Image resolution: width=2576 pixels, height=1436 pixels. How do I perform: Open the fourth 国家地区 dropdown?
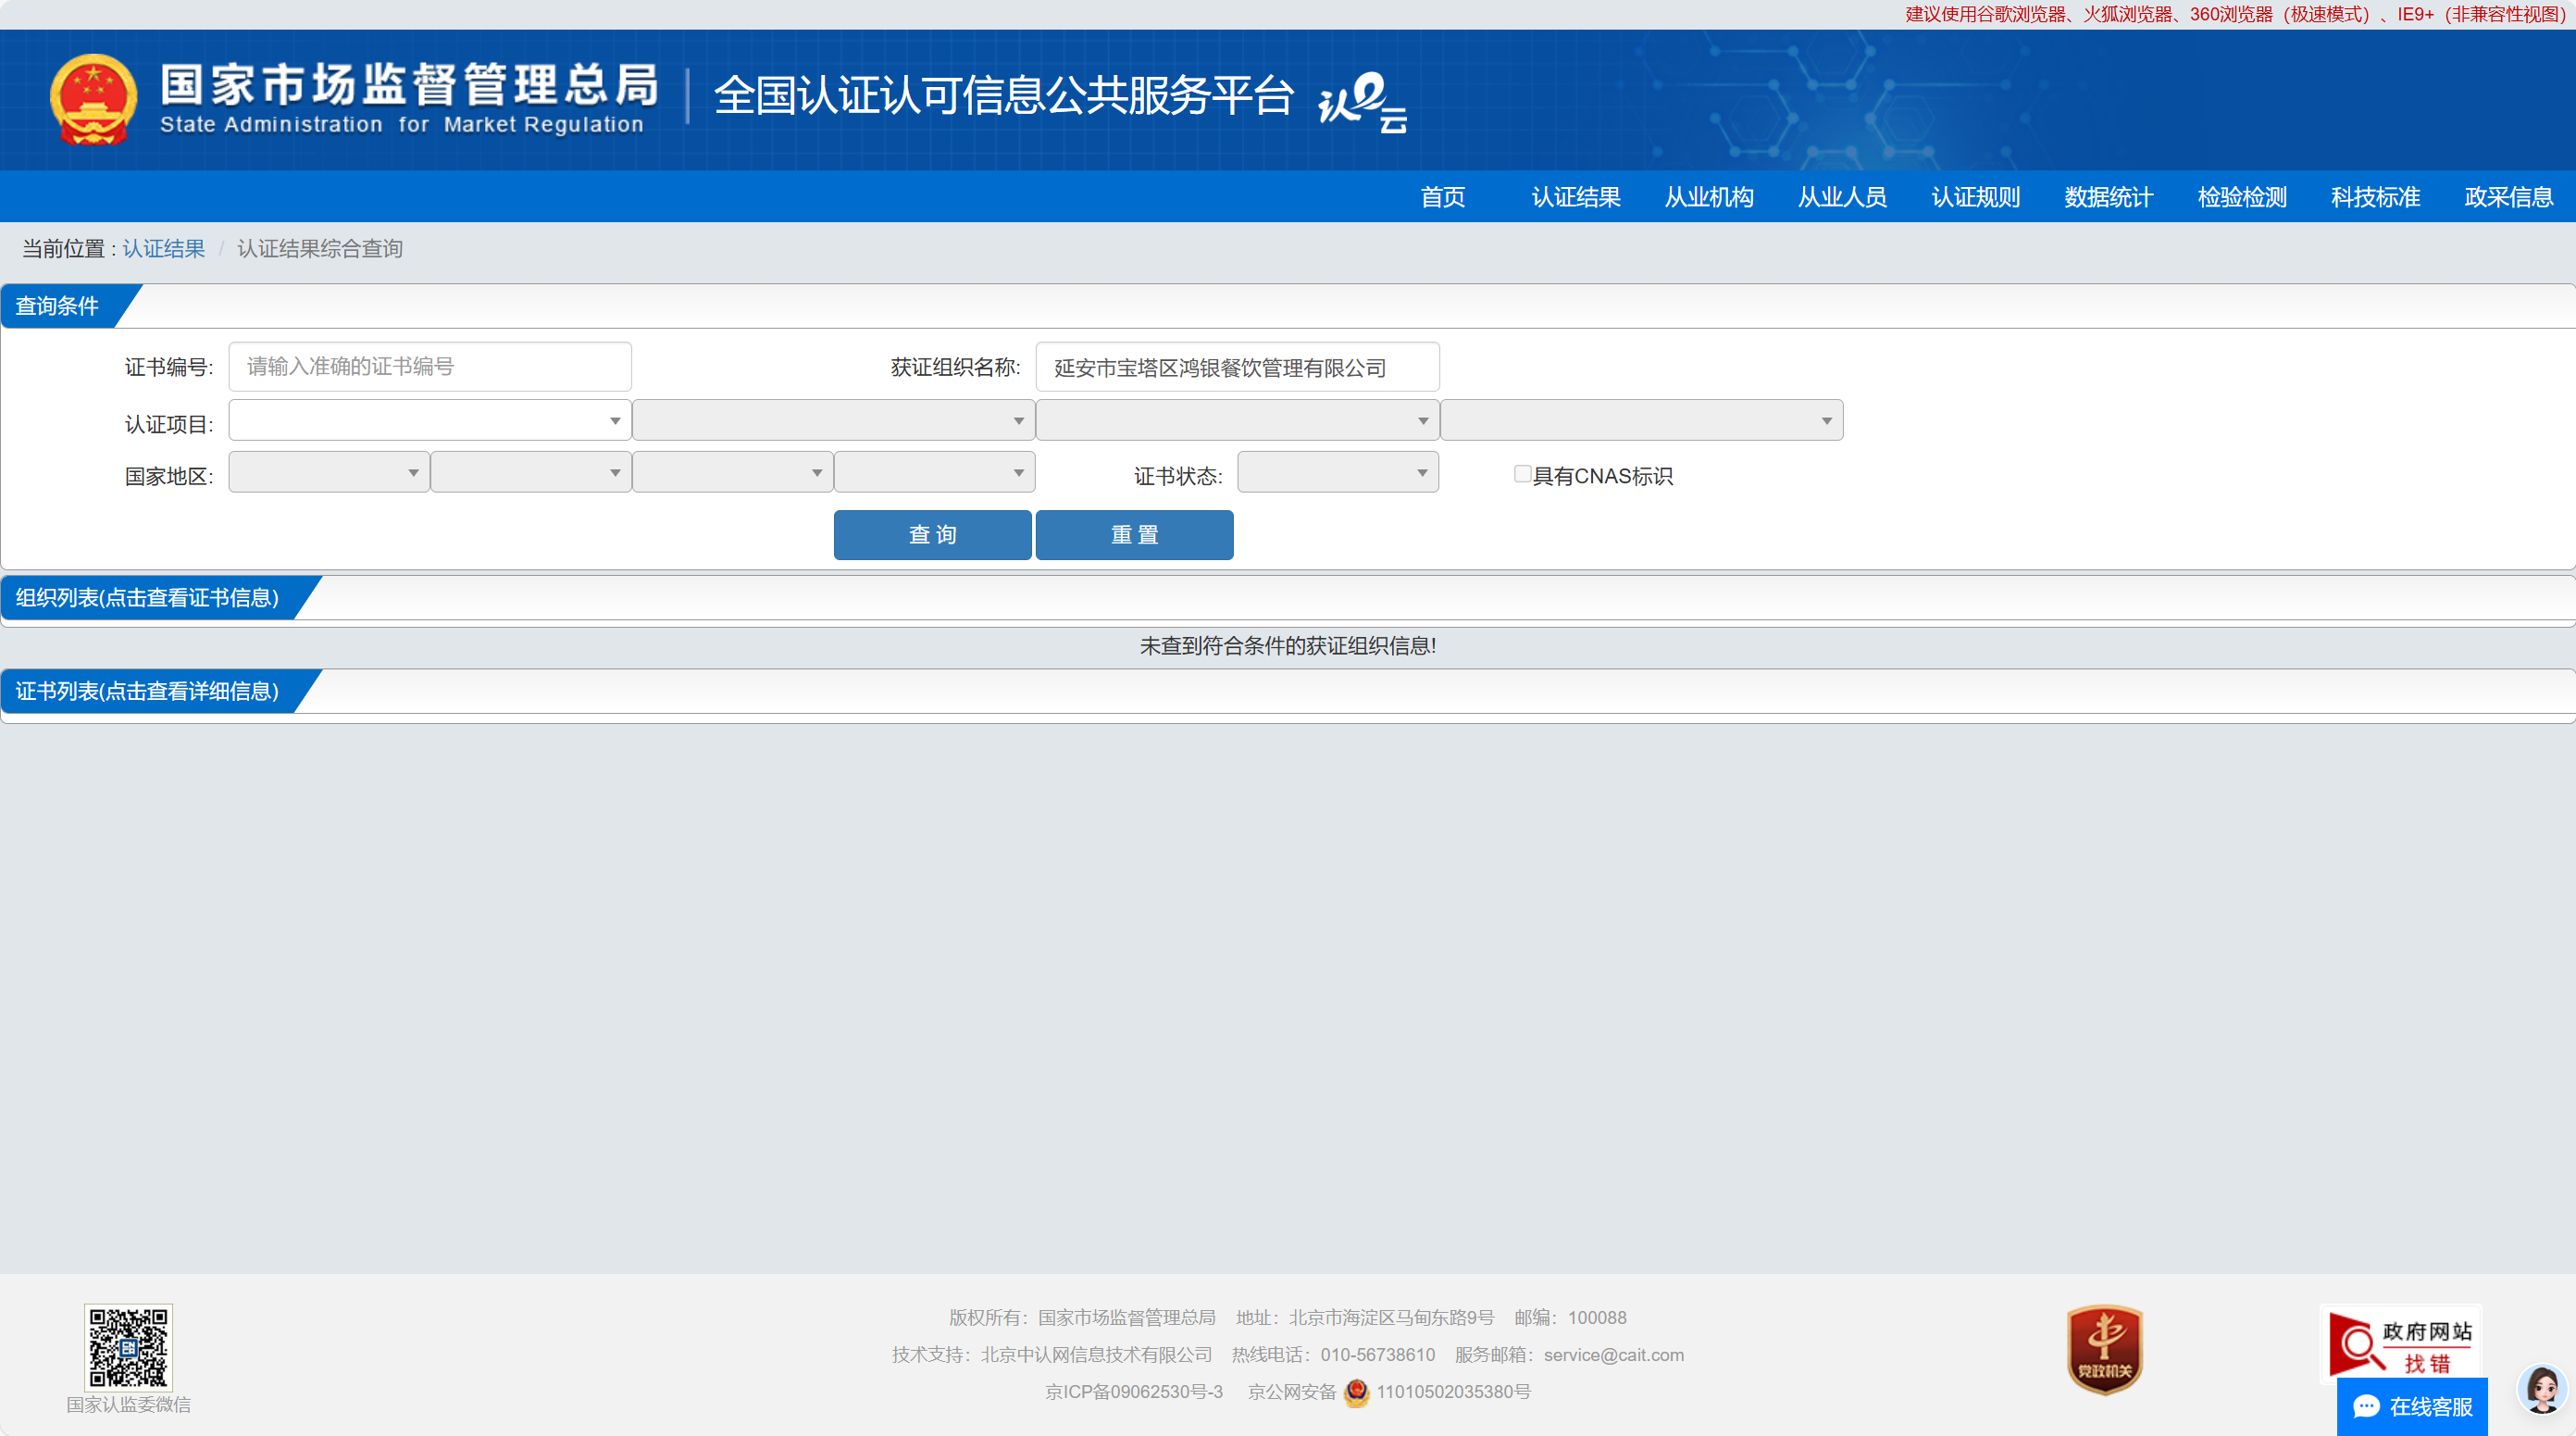pos(935,472)
